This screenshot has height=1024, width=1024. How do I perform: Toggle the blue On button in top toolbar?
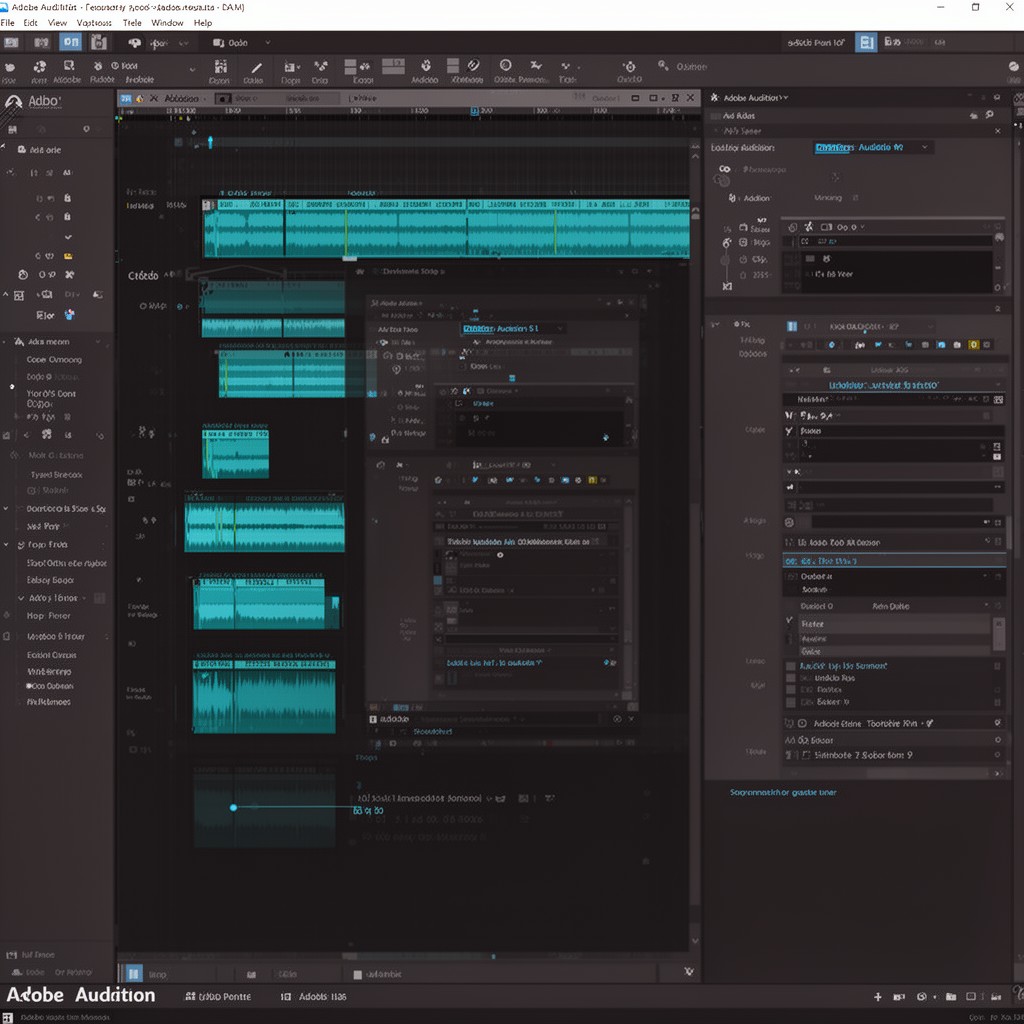[71, 43]
